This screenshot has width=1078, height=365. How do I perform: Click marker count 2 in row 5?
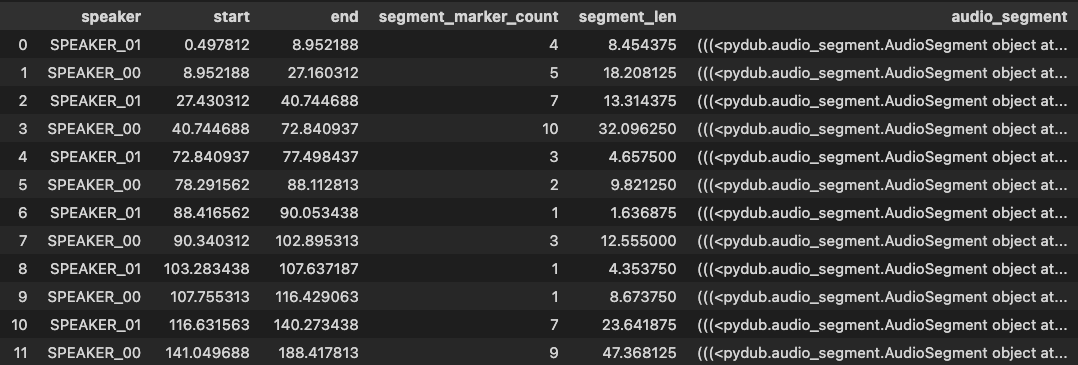[554, 185]
